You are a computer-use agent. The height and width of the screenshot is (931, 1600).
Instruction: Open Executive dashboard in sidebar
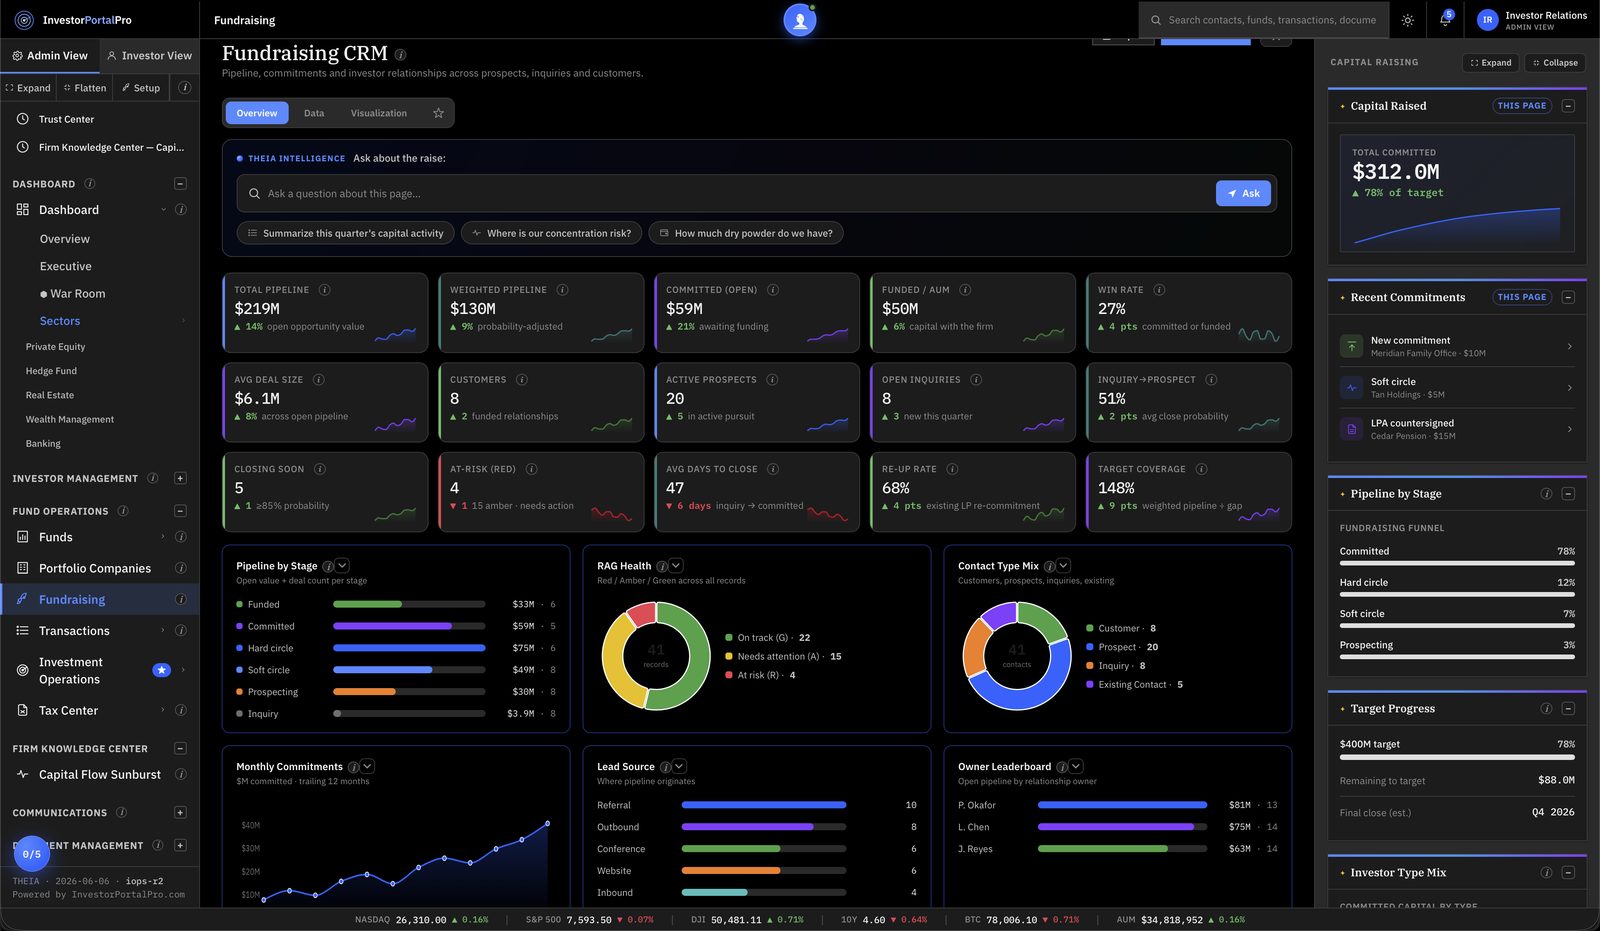66,267
